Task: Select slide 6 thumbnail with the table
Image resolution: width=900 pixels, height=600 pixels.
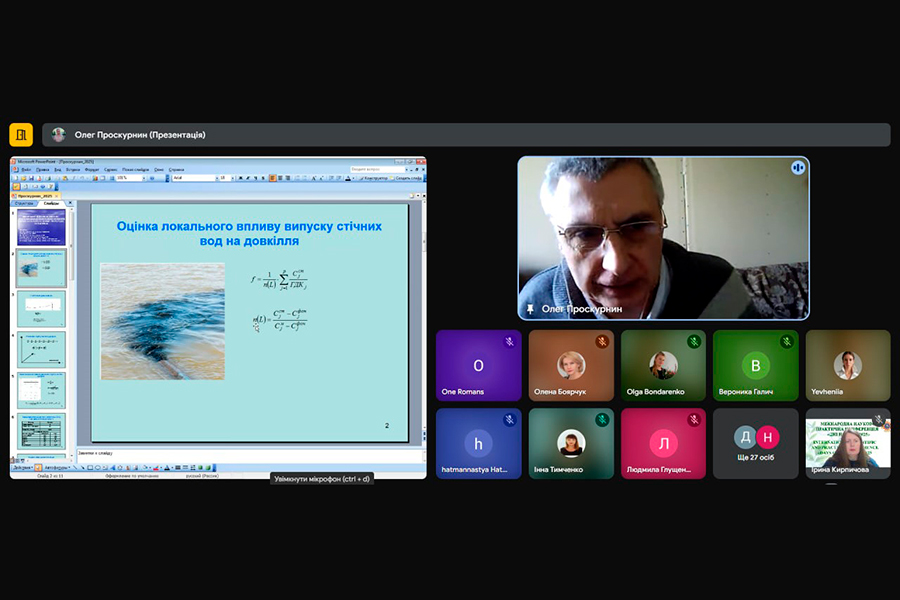Action: [x=41, y=431]
